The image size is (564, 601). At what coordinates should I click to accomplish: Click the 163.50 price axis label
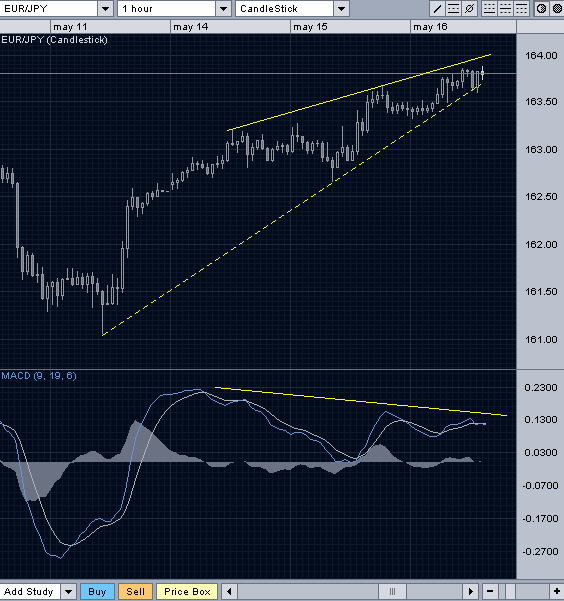541,102
